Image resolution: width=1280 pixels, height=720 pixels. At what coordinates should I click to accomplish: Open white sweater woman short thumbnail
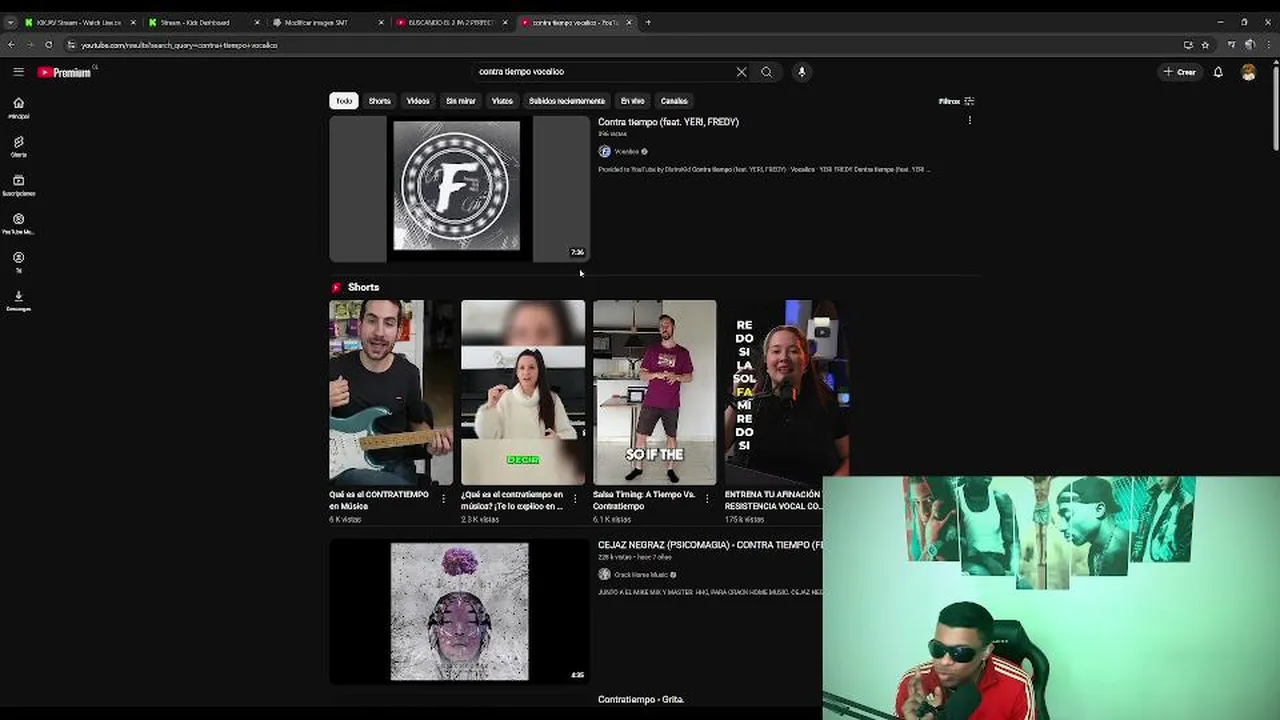[523, 393]
